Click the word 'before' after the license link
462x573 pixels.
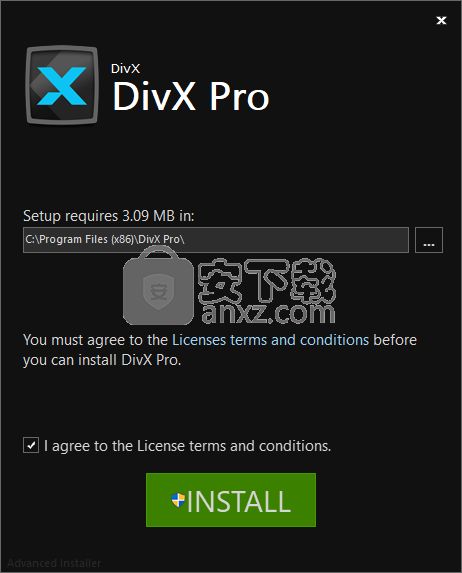(395, 340)
